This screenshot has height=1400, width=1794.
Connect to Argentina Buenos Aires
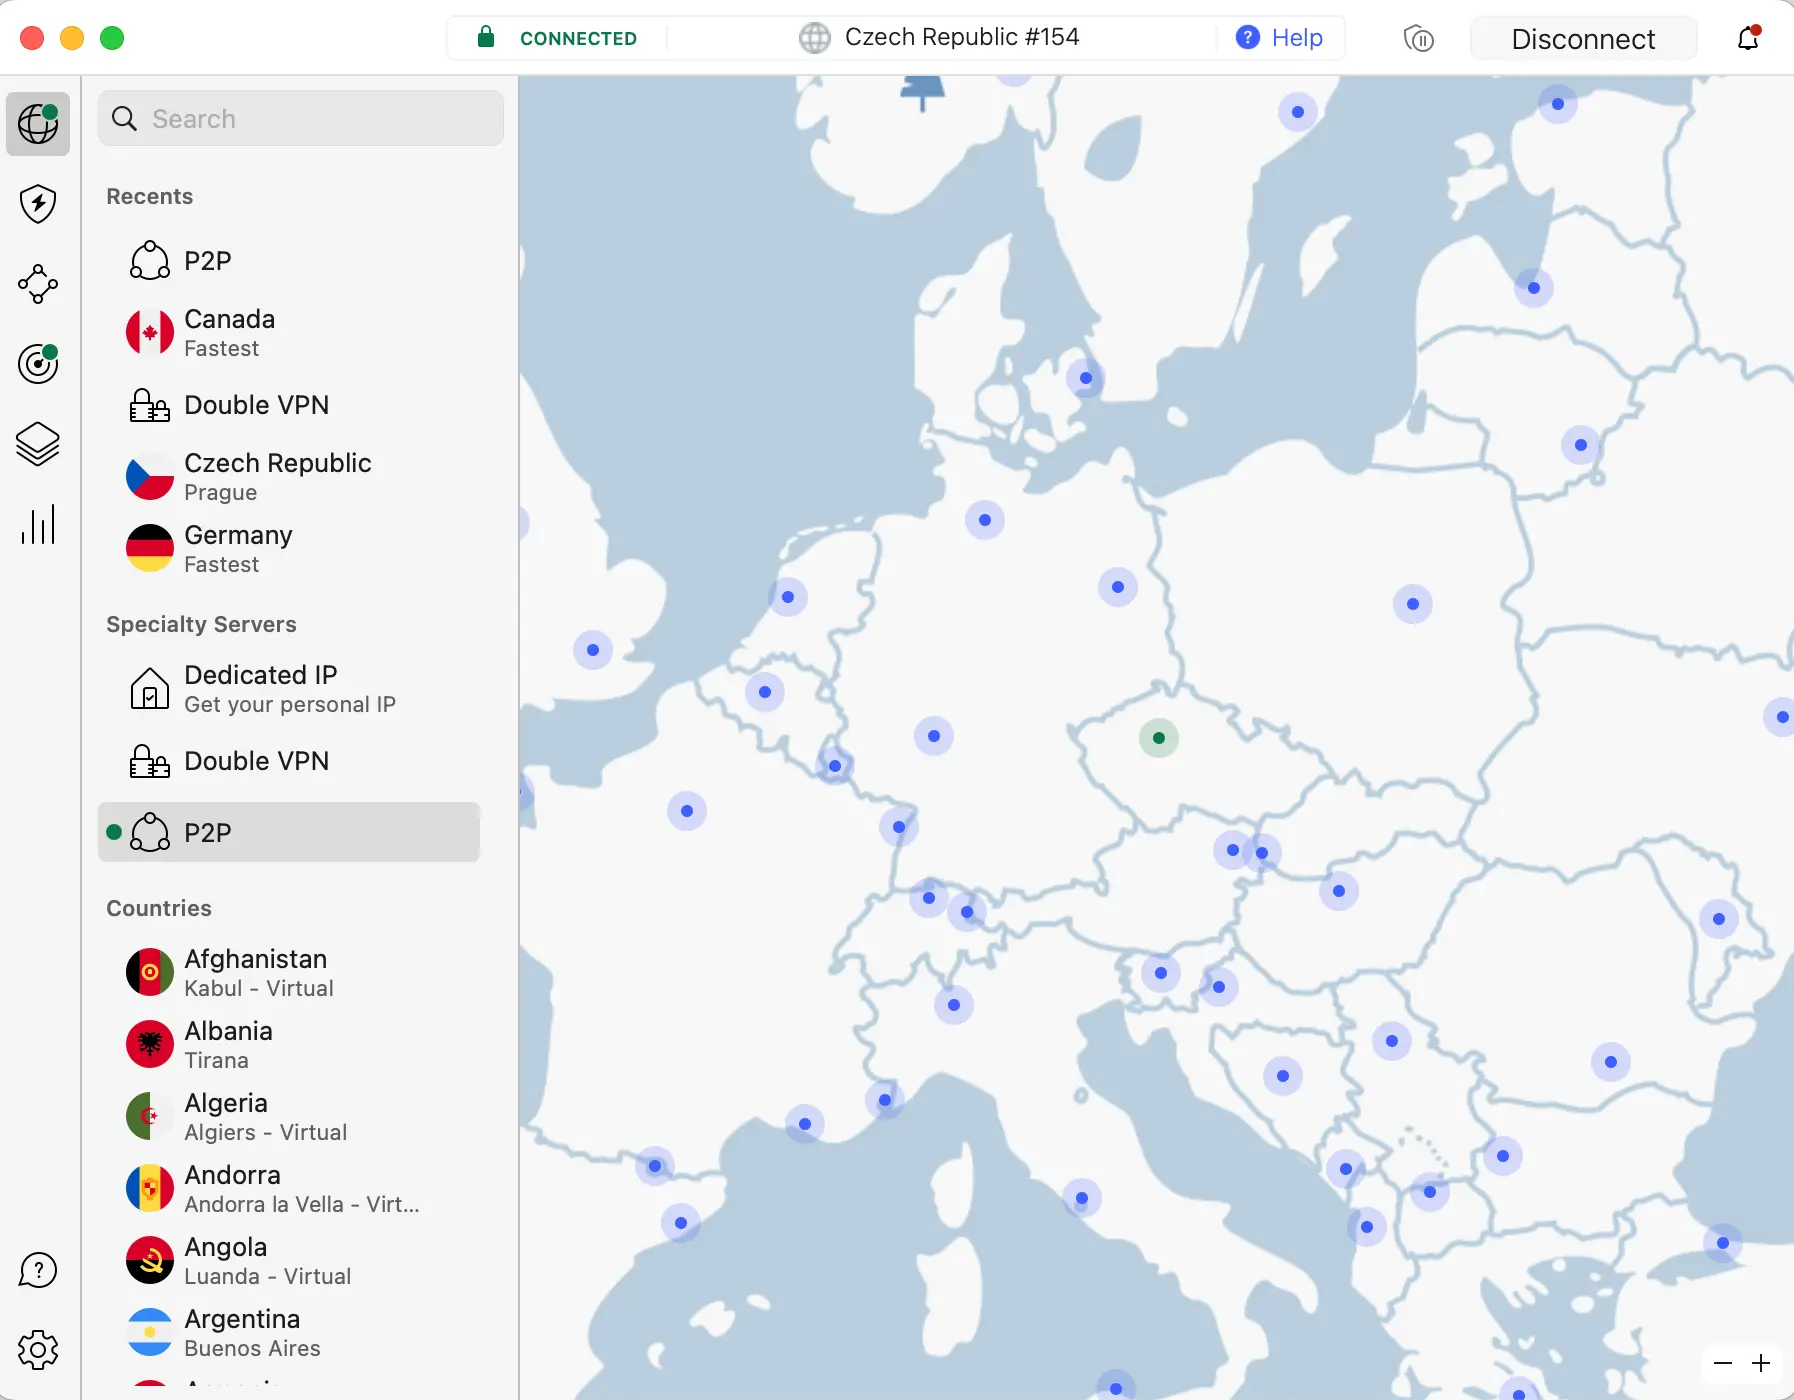pyautogui.click(x=289, y=1333)
